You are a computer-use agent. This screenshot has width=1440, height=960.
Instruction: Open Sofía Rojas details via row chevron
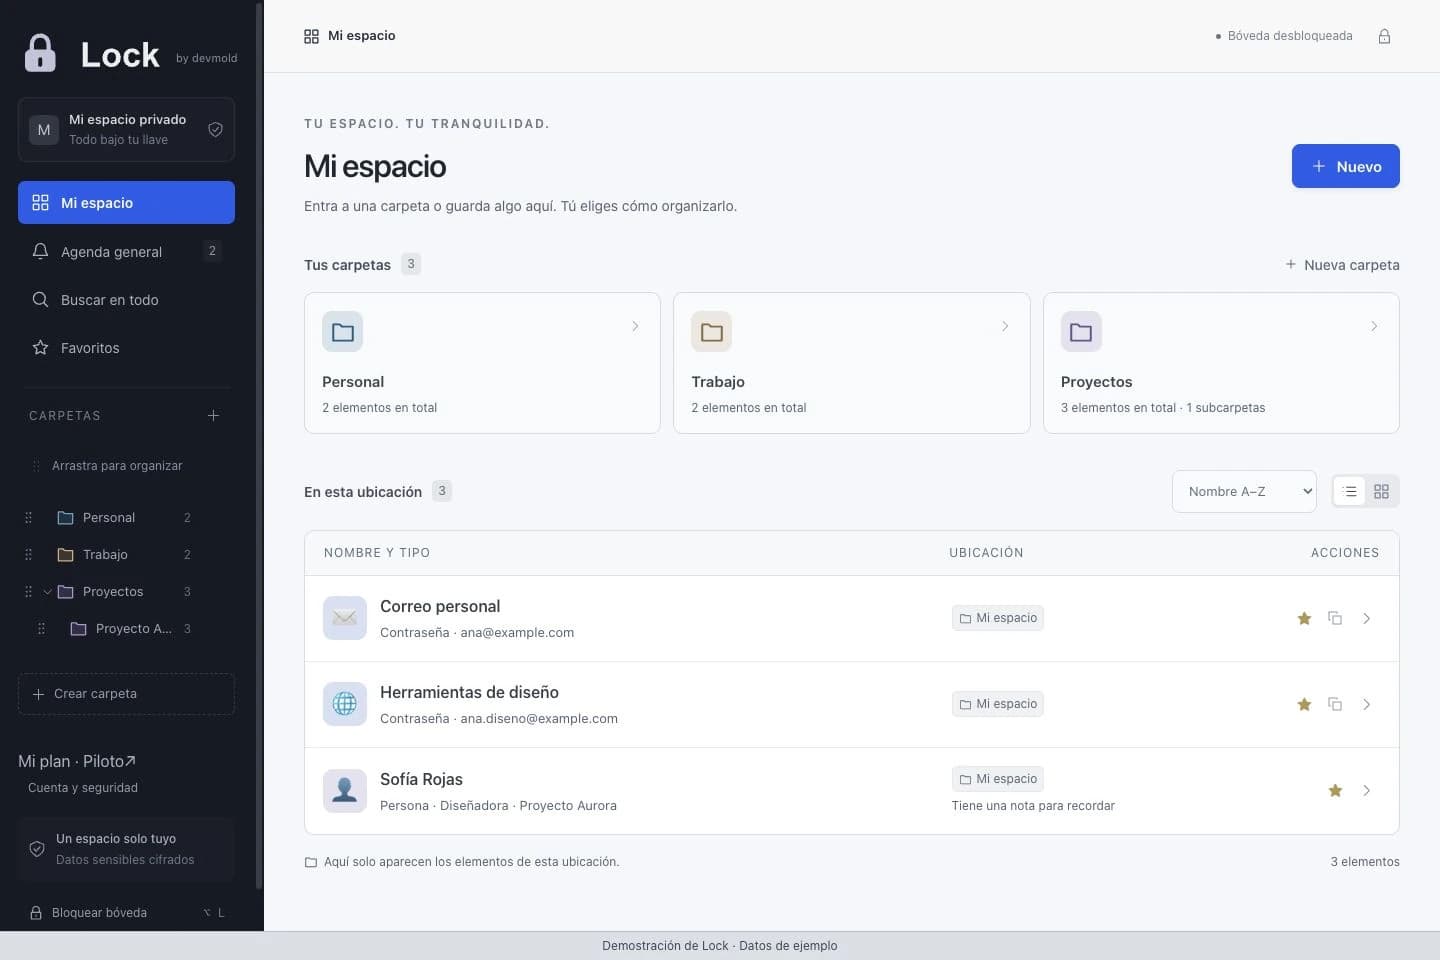pos(1366,790)
